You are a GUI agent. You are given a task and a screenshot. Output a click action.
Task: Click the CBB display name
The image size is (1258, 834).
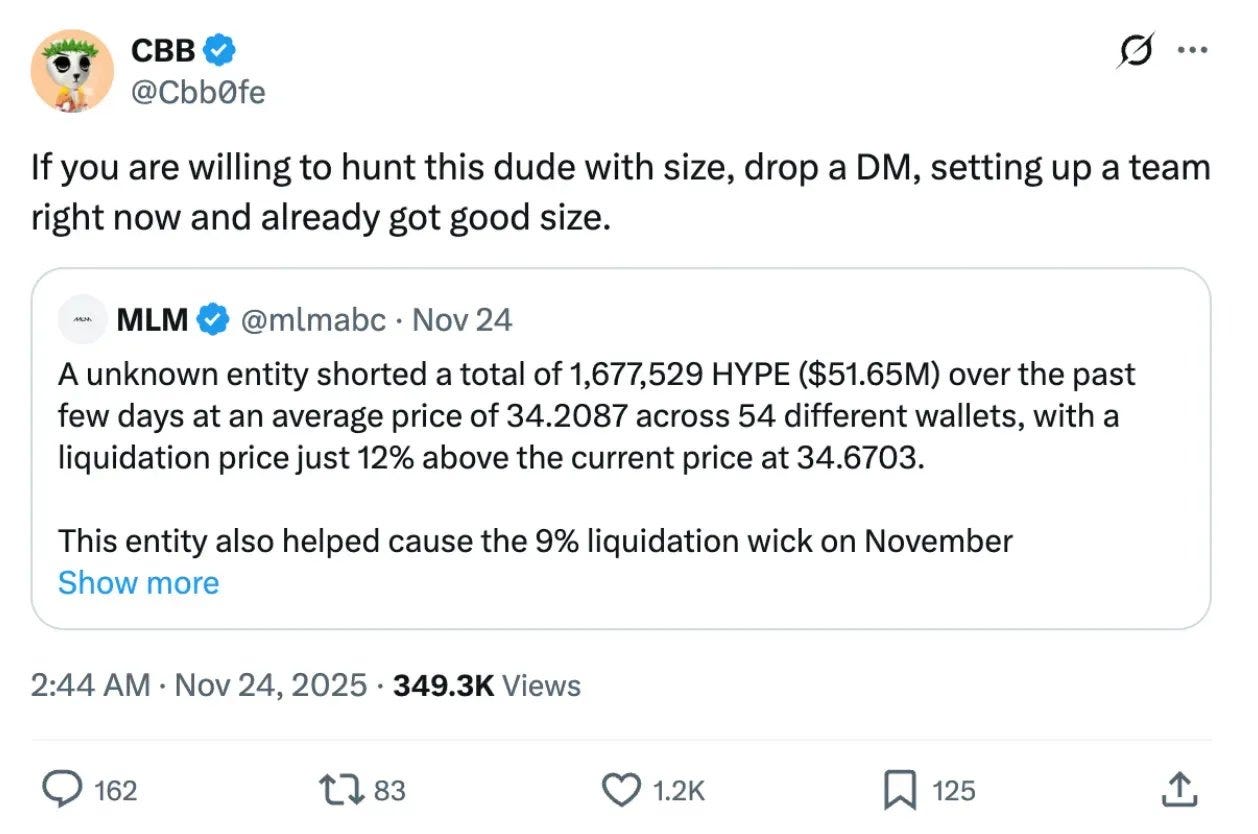(x=164, y=48)
